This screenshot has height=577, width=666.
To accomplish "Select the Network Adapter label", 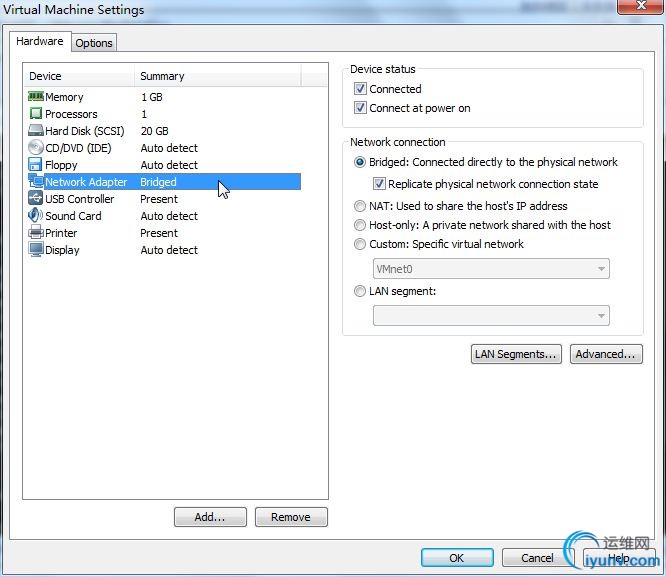I will tap(86, 182).
